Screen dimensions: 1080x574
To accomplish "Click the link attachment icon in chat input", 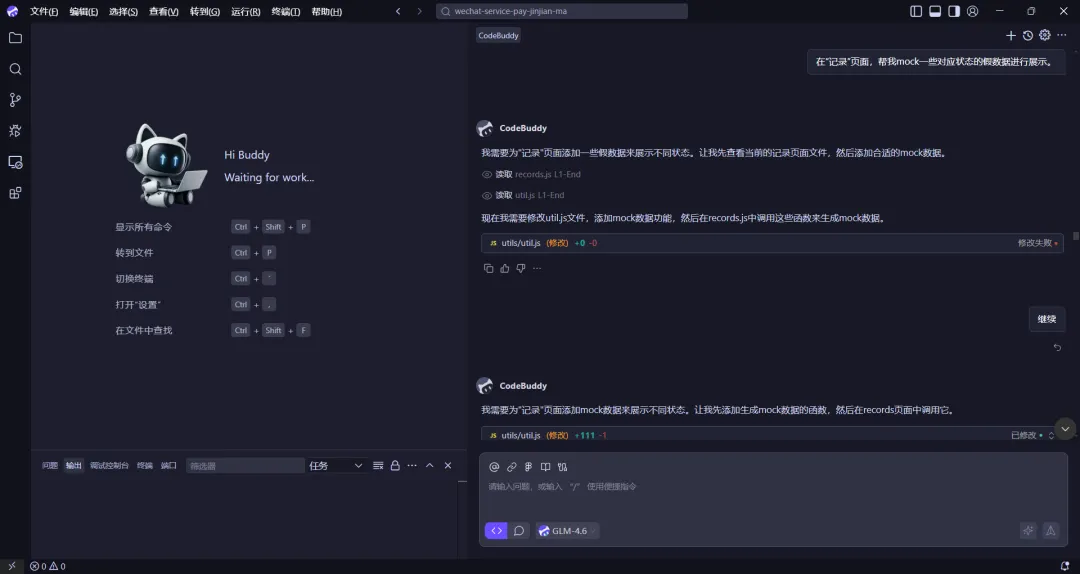I will tap(512, 467).
